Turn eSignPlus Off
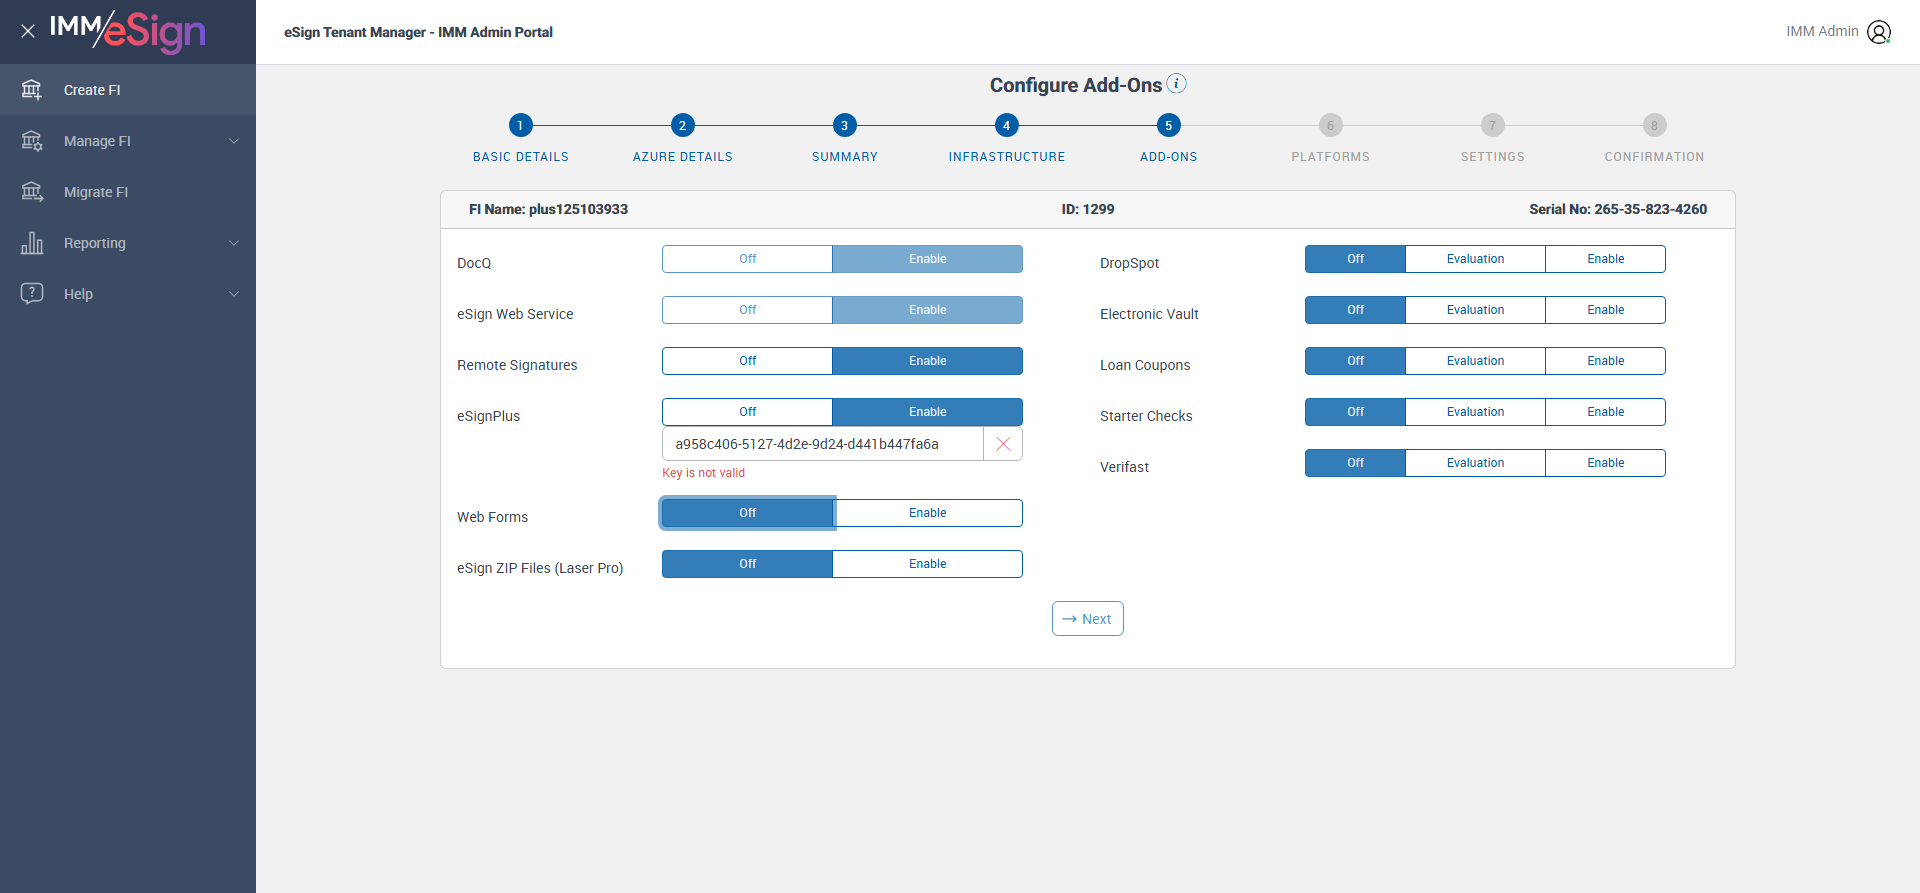Viewport: 1920px width, 893px height. pos(747,412)
